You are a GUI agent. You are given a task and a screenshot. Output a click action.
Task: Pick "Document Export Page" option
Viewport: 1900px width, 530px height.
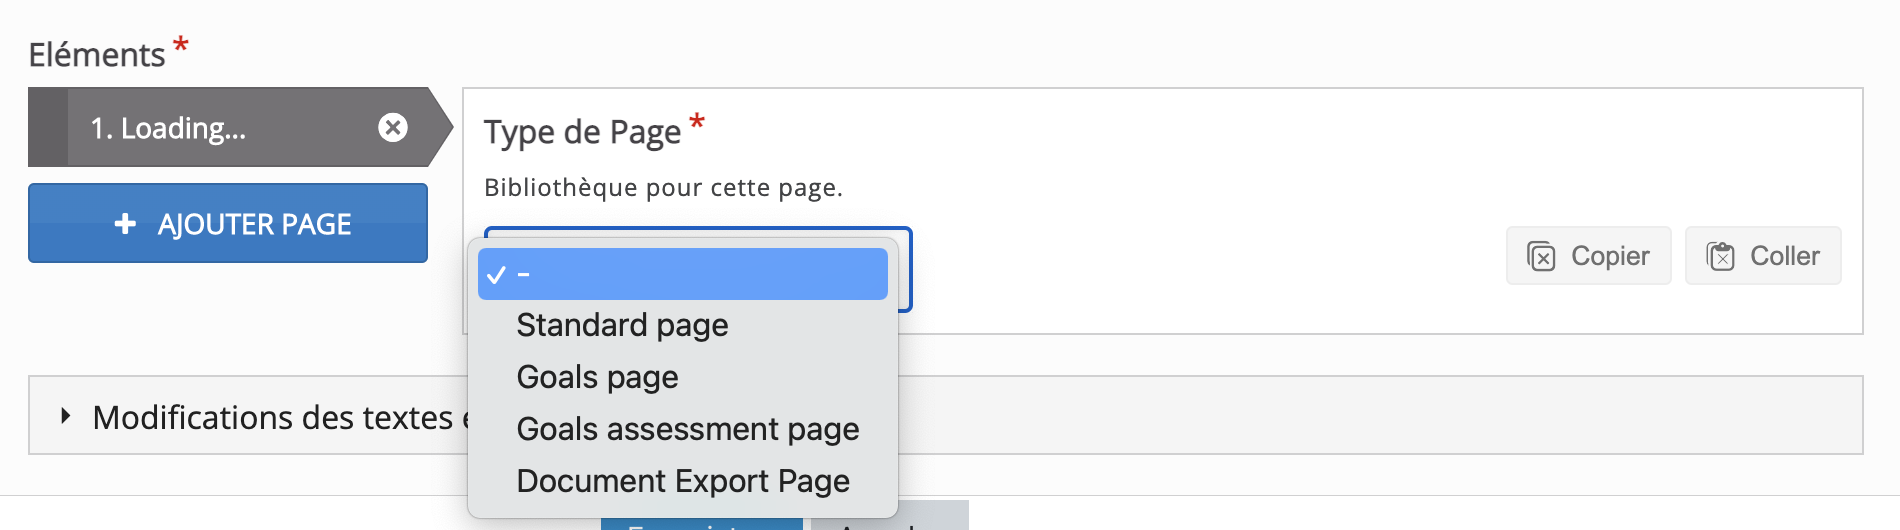[x=682, y=481]
